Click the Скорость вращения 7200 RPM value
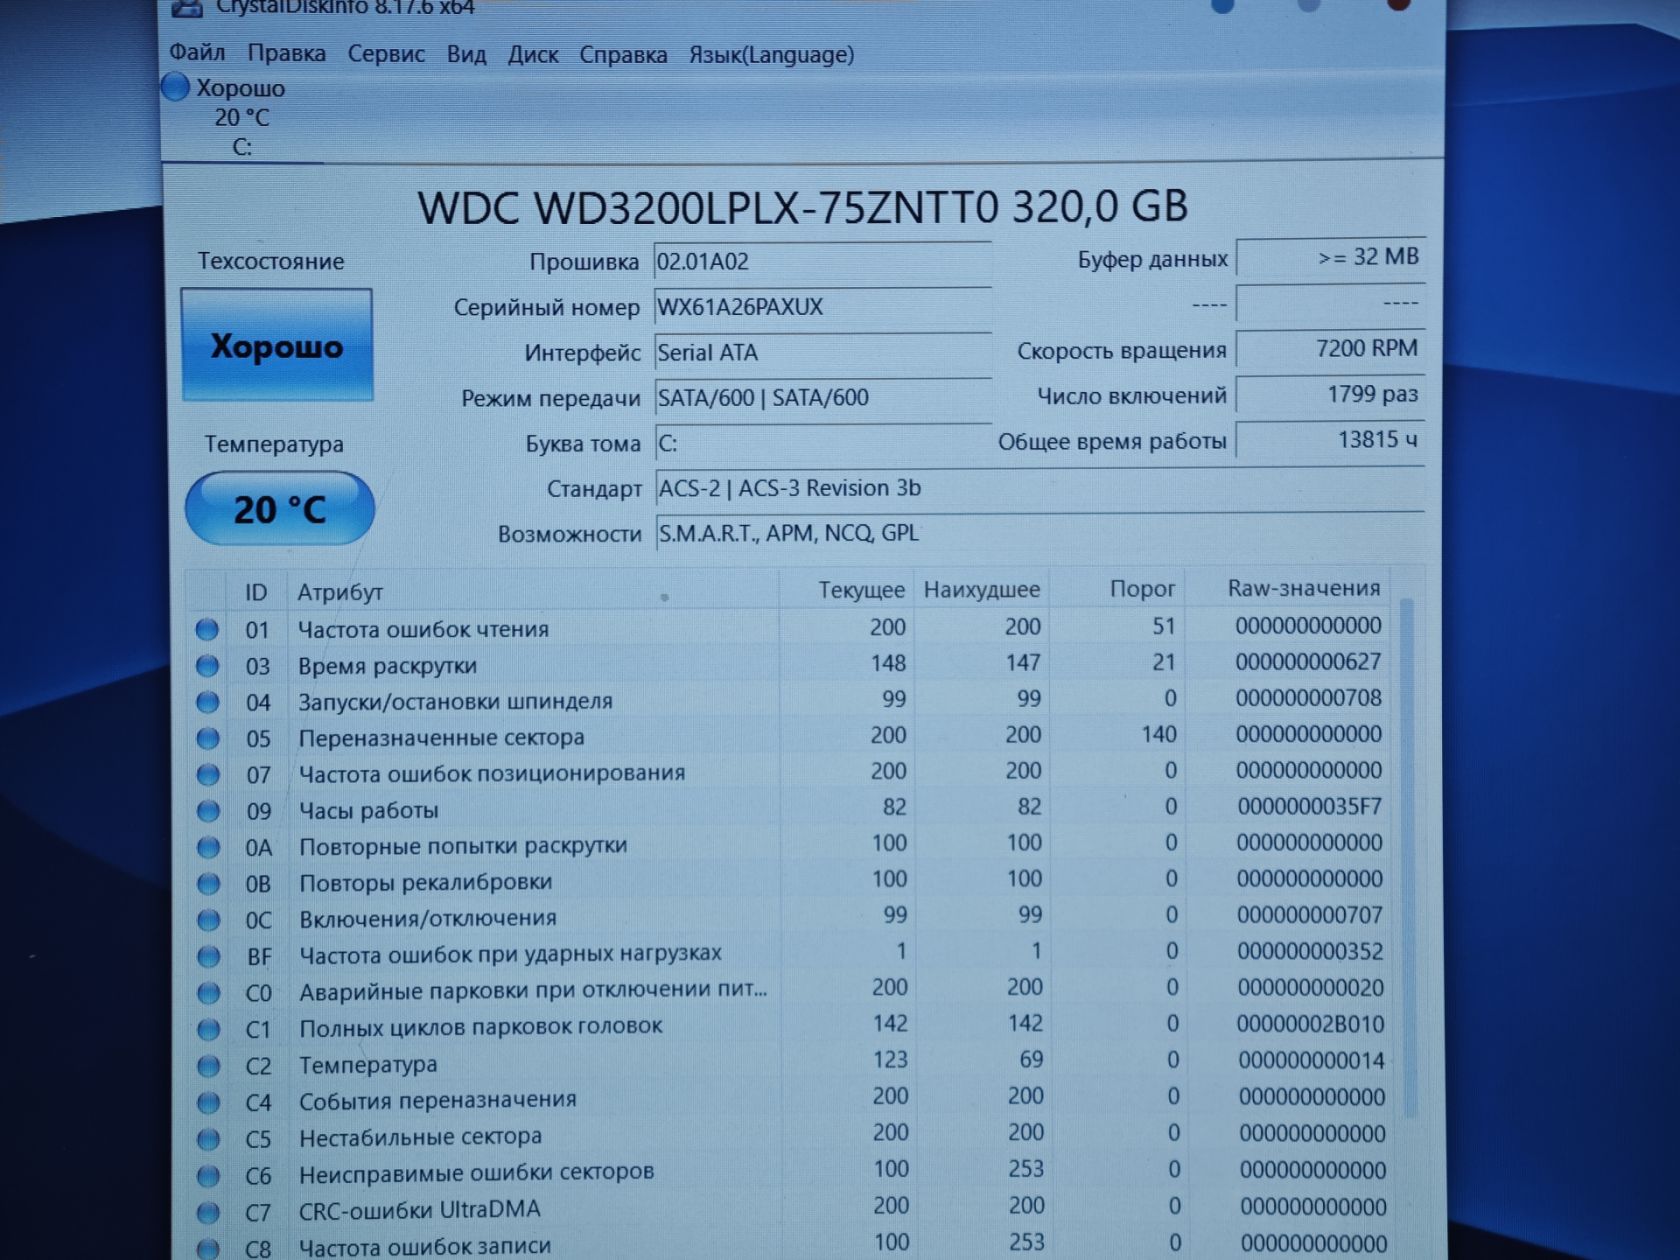1680x1260 pixels. (1330, 348)
